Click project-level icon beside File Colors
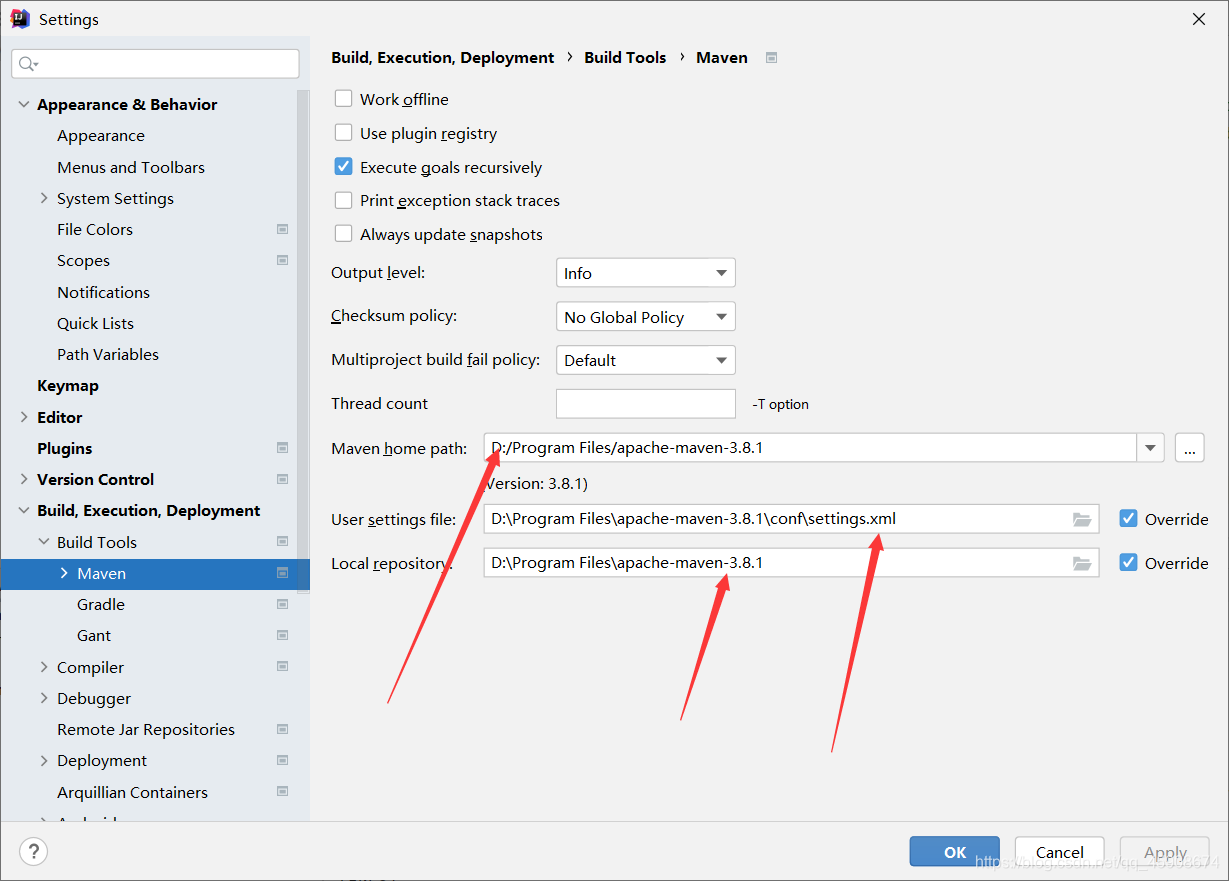 (x=282, y=229)
